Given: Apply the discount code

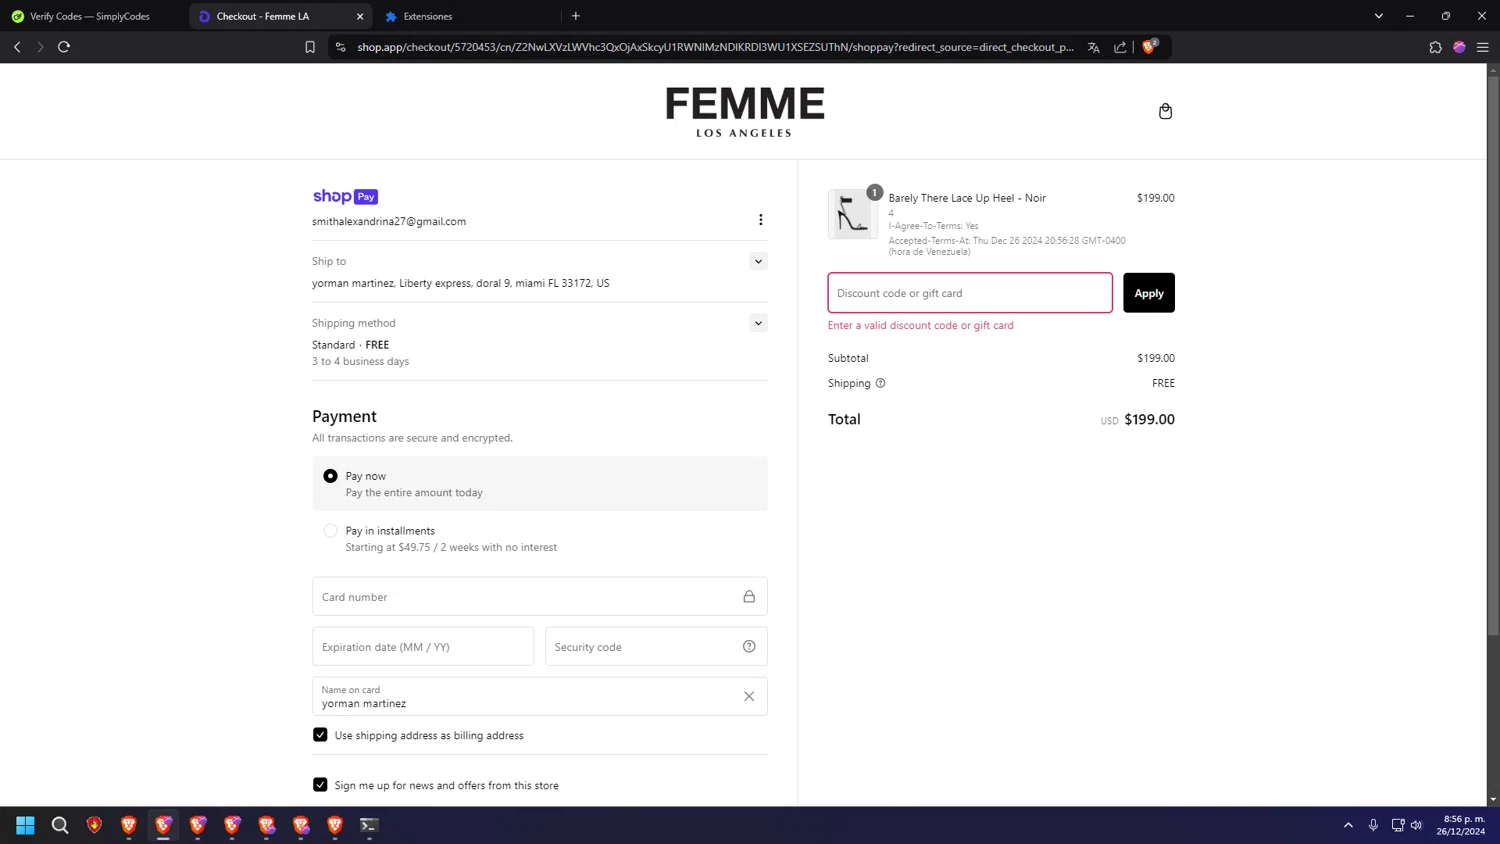Looking at the screenshot, I should tap(1148, 293).
